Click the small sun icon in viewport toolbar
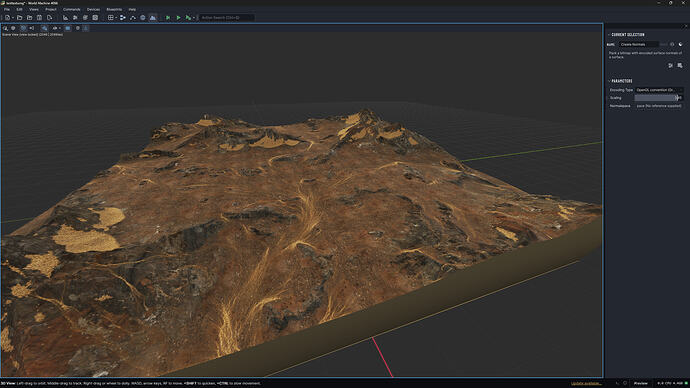Image resolution: width=690 pixels, height=388 pixels. tap(78, 28)
